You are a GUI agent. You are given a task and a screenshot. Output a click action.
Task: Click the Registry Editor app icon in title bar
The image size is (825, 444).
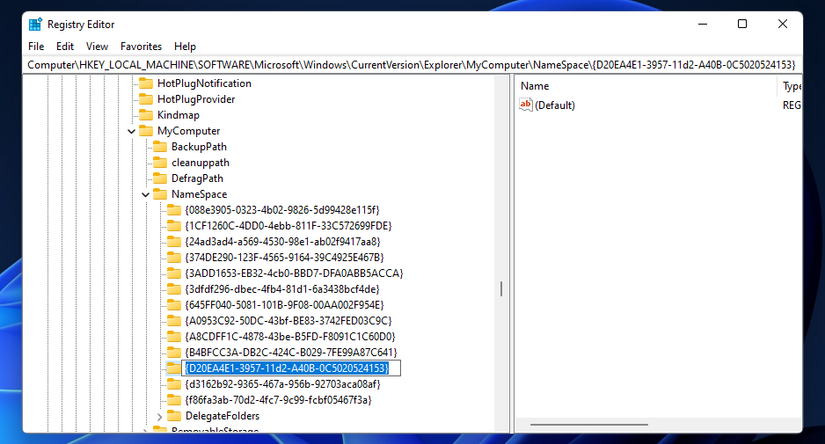pos(35,24)
